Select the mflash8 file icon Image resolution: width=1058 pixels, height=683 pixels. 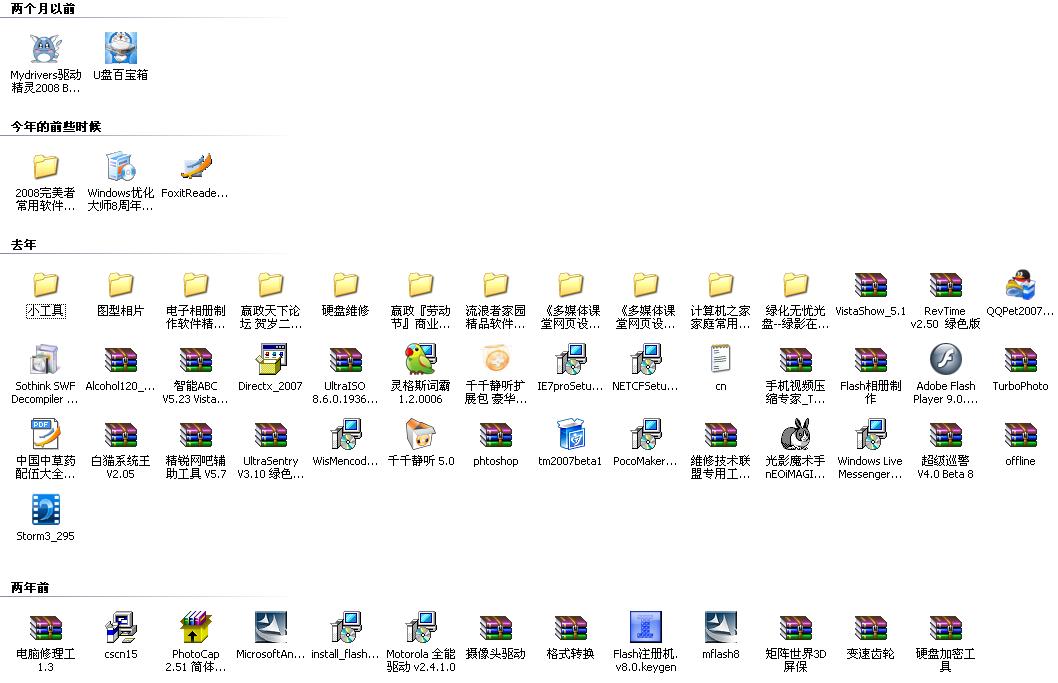[x=720, y=628]
